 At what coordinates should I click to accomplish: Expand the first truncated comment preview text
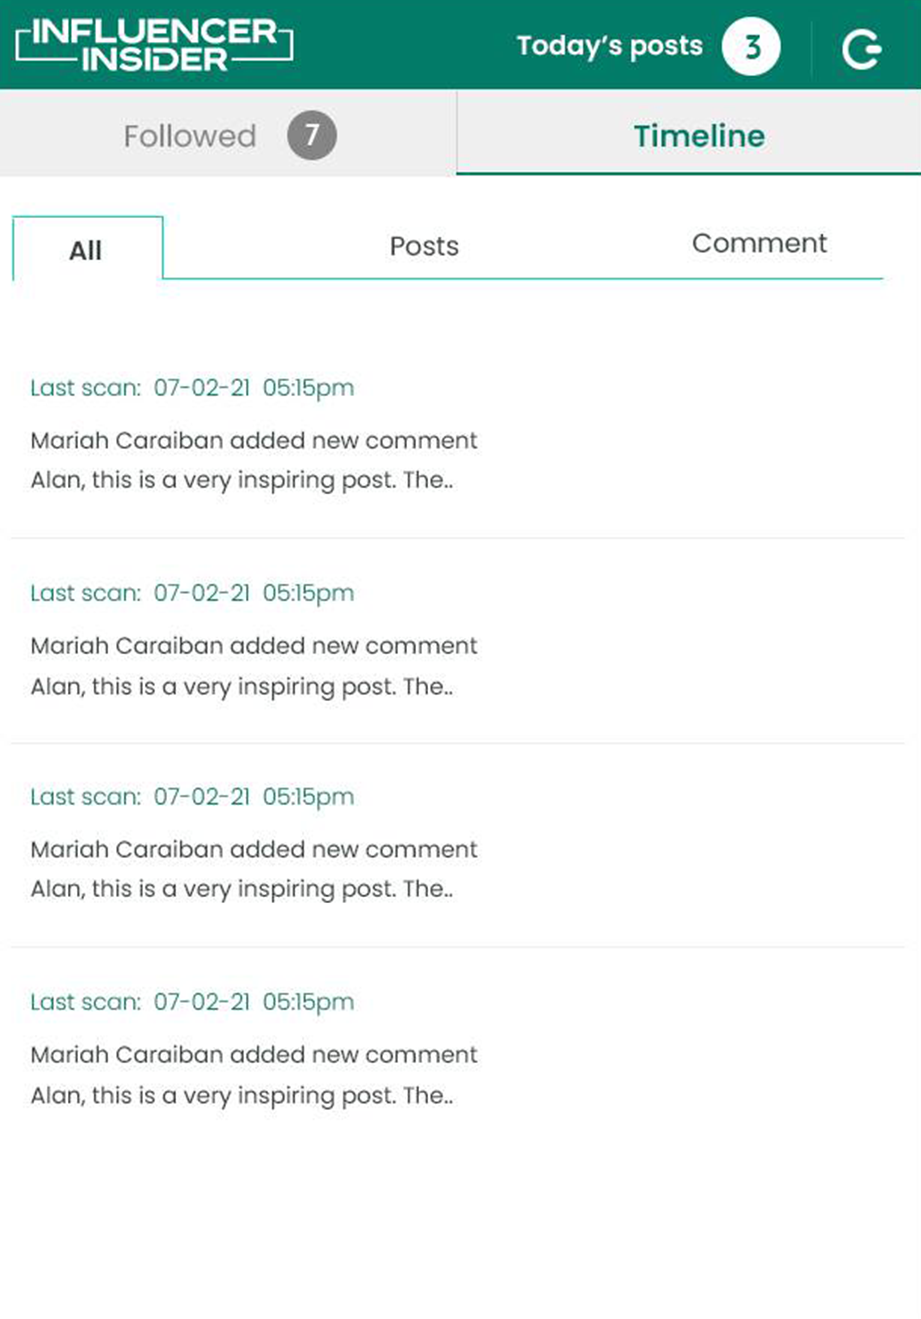coord(242,481)
